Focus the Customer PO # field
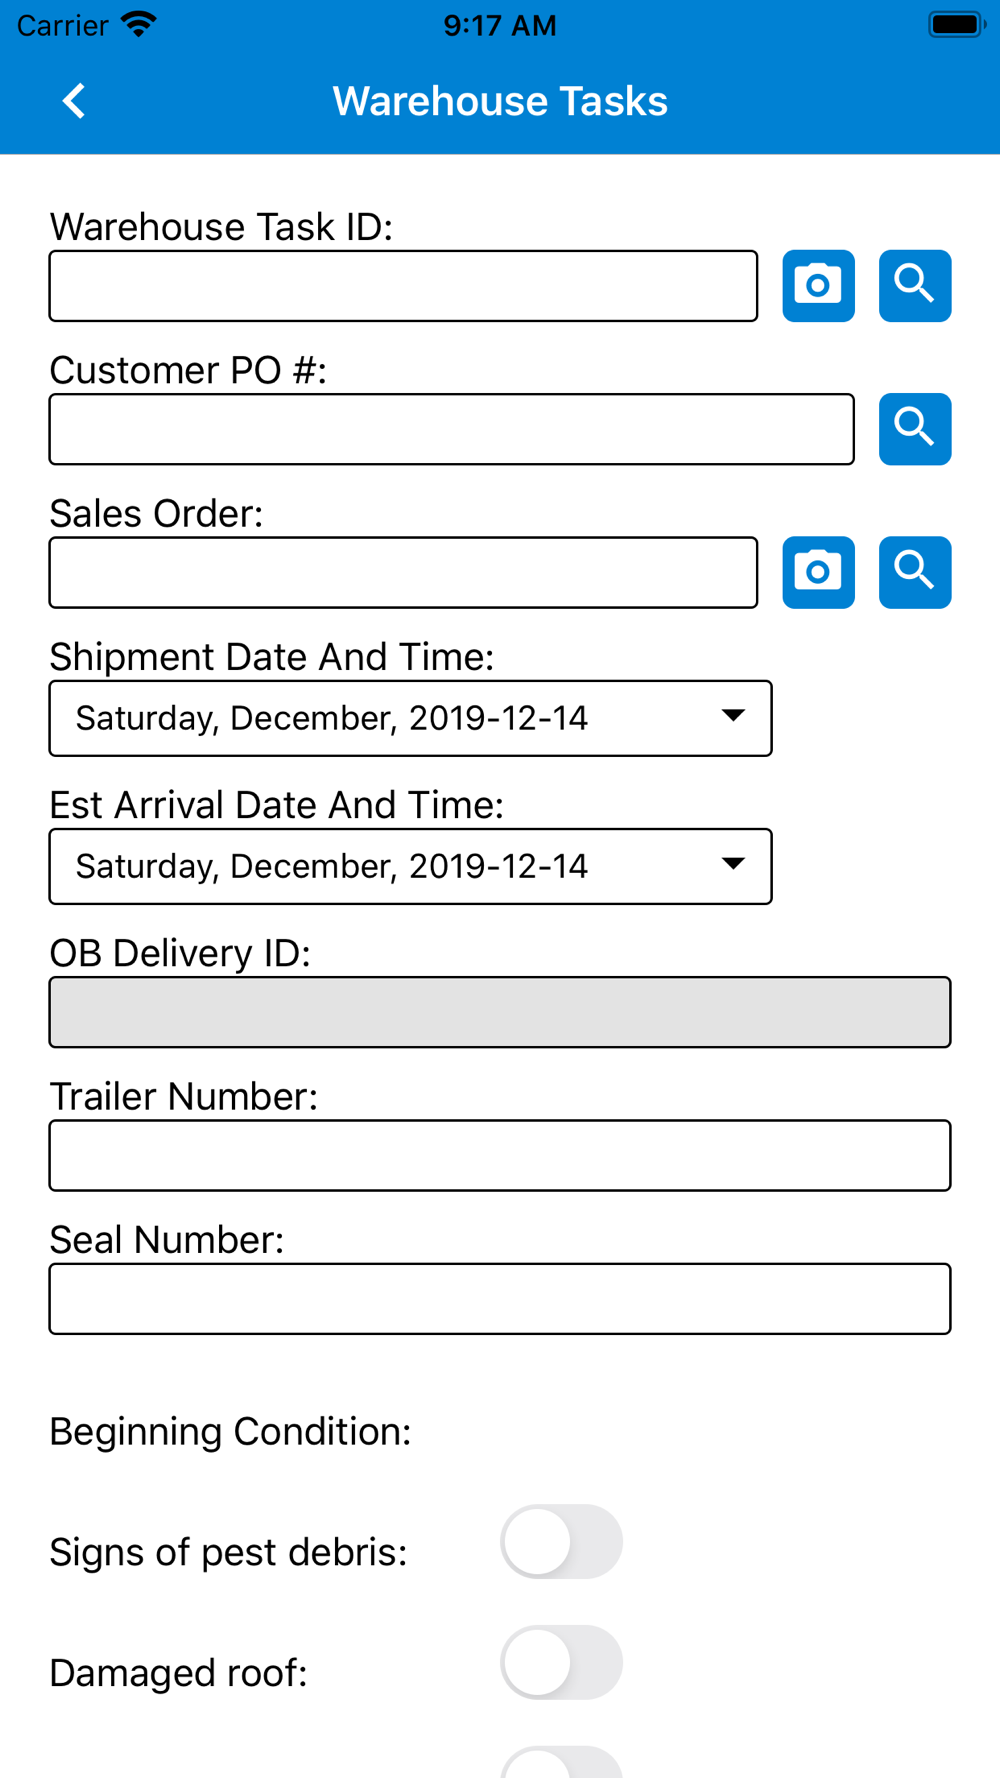This screenshot has height=1778, width=1000. [x=451, y=429]
